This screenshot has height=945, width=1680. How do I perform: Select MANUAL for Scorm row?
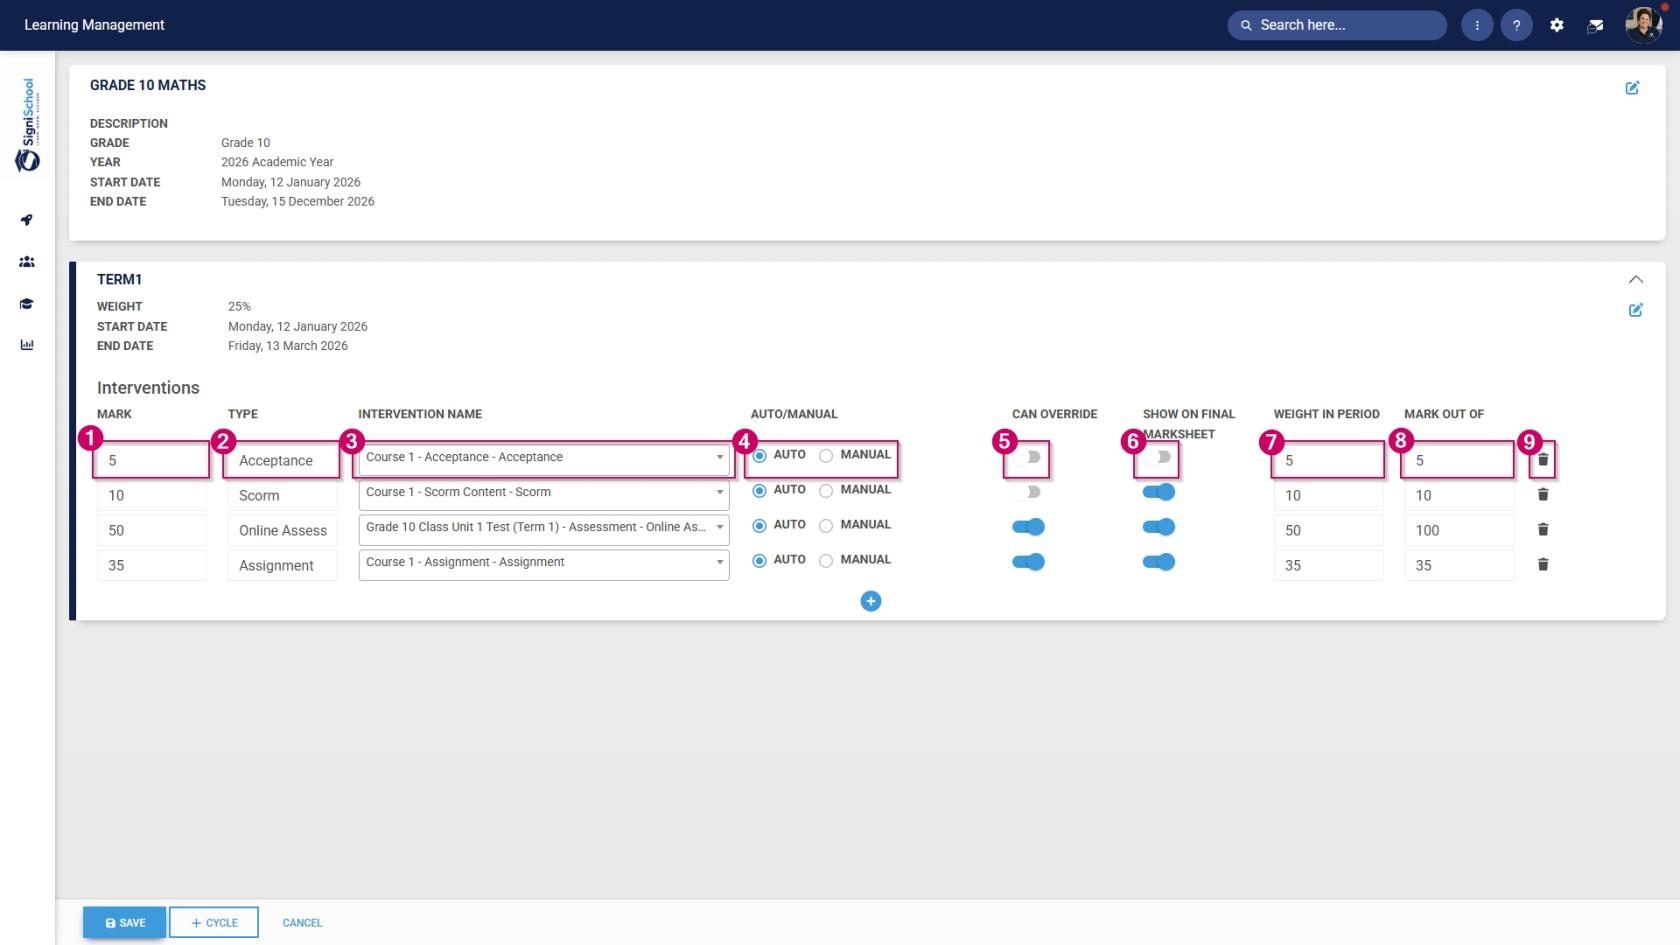(x=826, y=491)
